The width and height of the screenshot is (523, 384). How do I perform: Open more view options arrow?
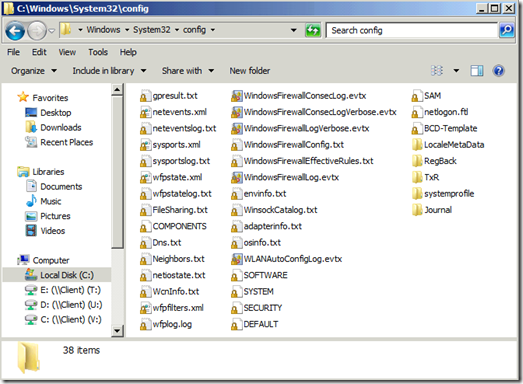click(x=456, y=71)
